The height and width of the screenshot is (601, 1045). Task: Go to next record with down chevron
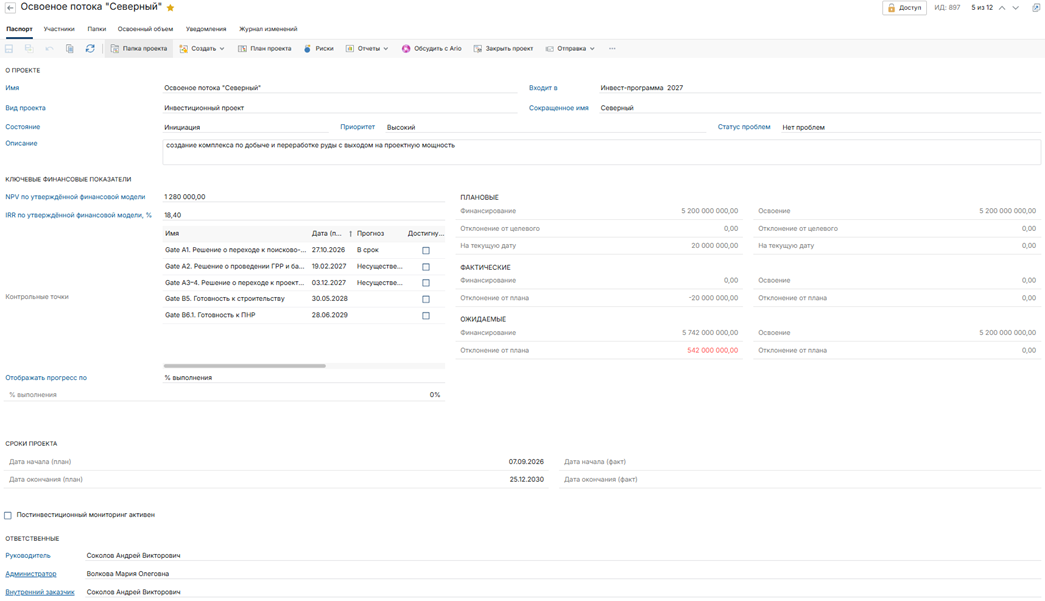[x=1016, y=8]
